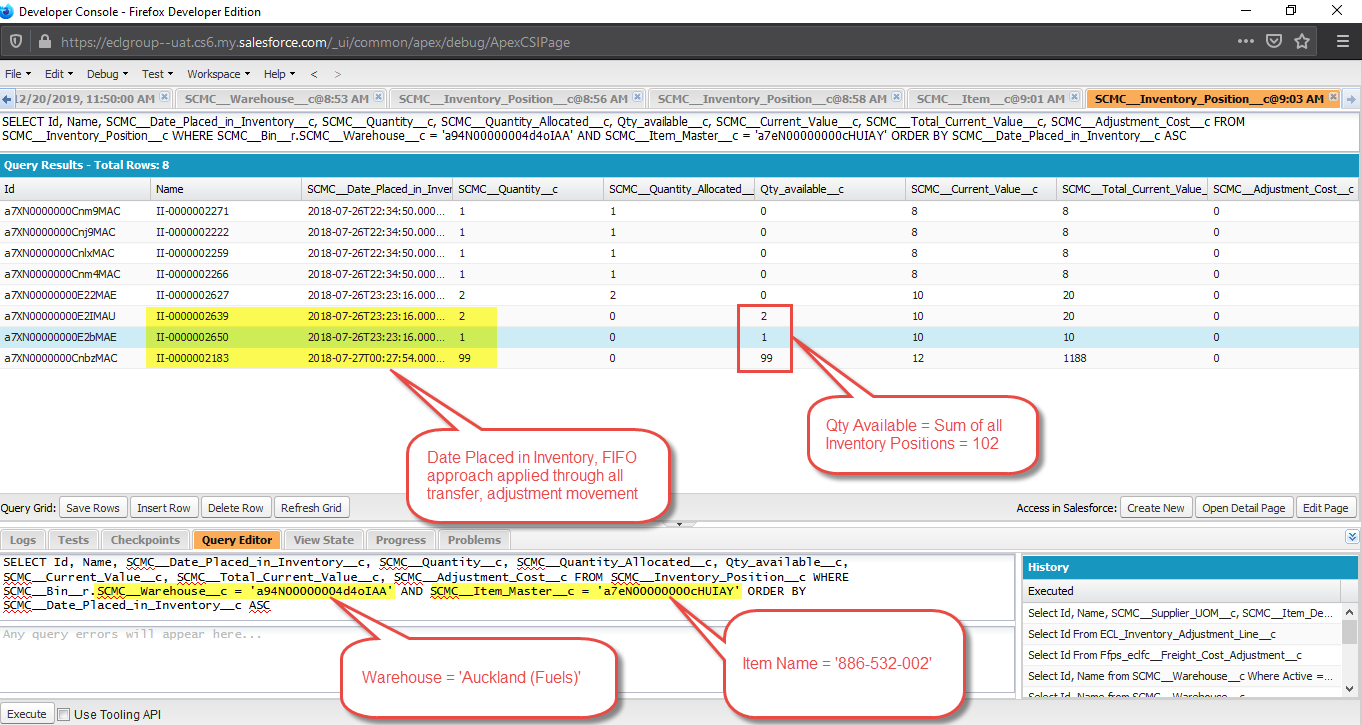Click the tracking protection shield icon
The height and width of the screenshot is (725, 1362).
tap(17, 42)
